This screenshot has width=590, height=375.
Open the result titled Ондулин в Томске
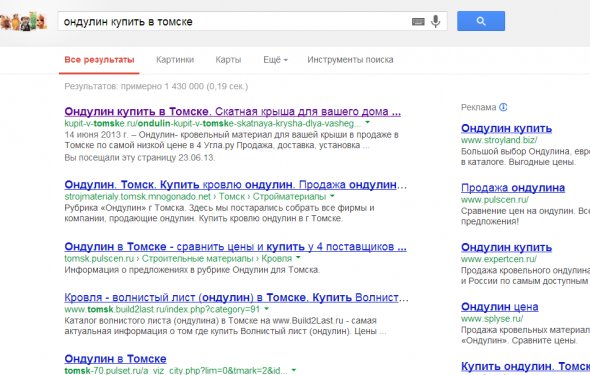[x=116, y=359]
